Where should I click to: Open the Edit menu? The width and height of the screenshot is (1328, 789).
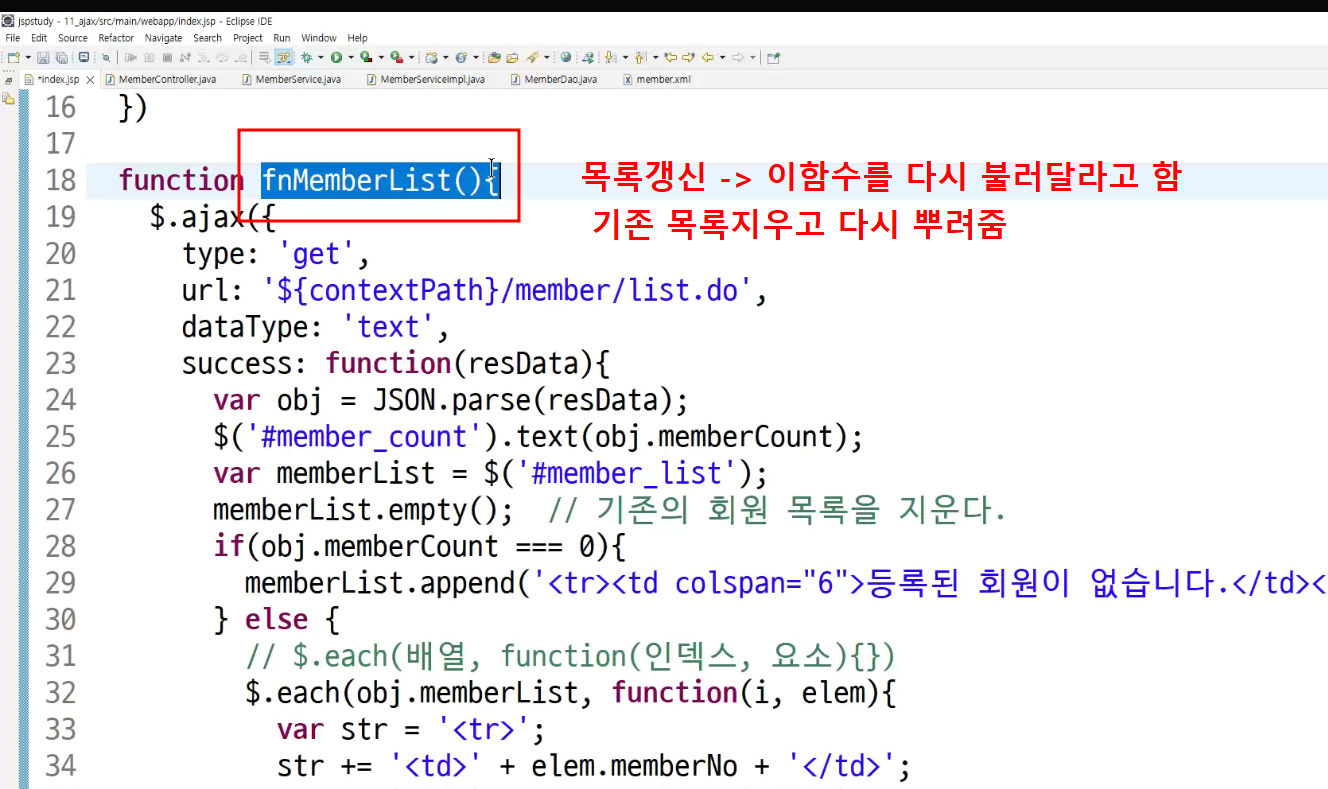(x=39, y=38)
